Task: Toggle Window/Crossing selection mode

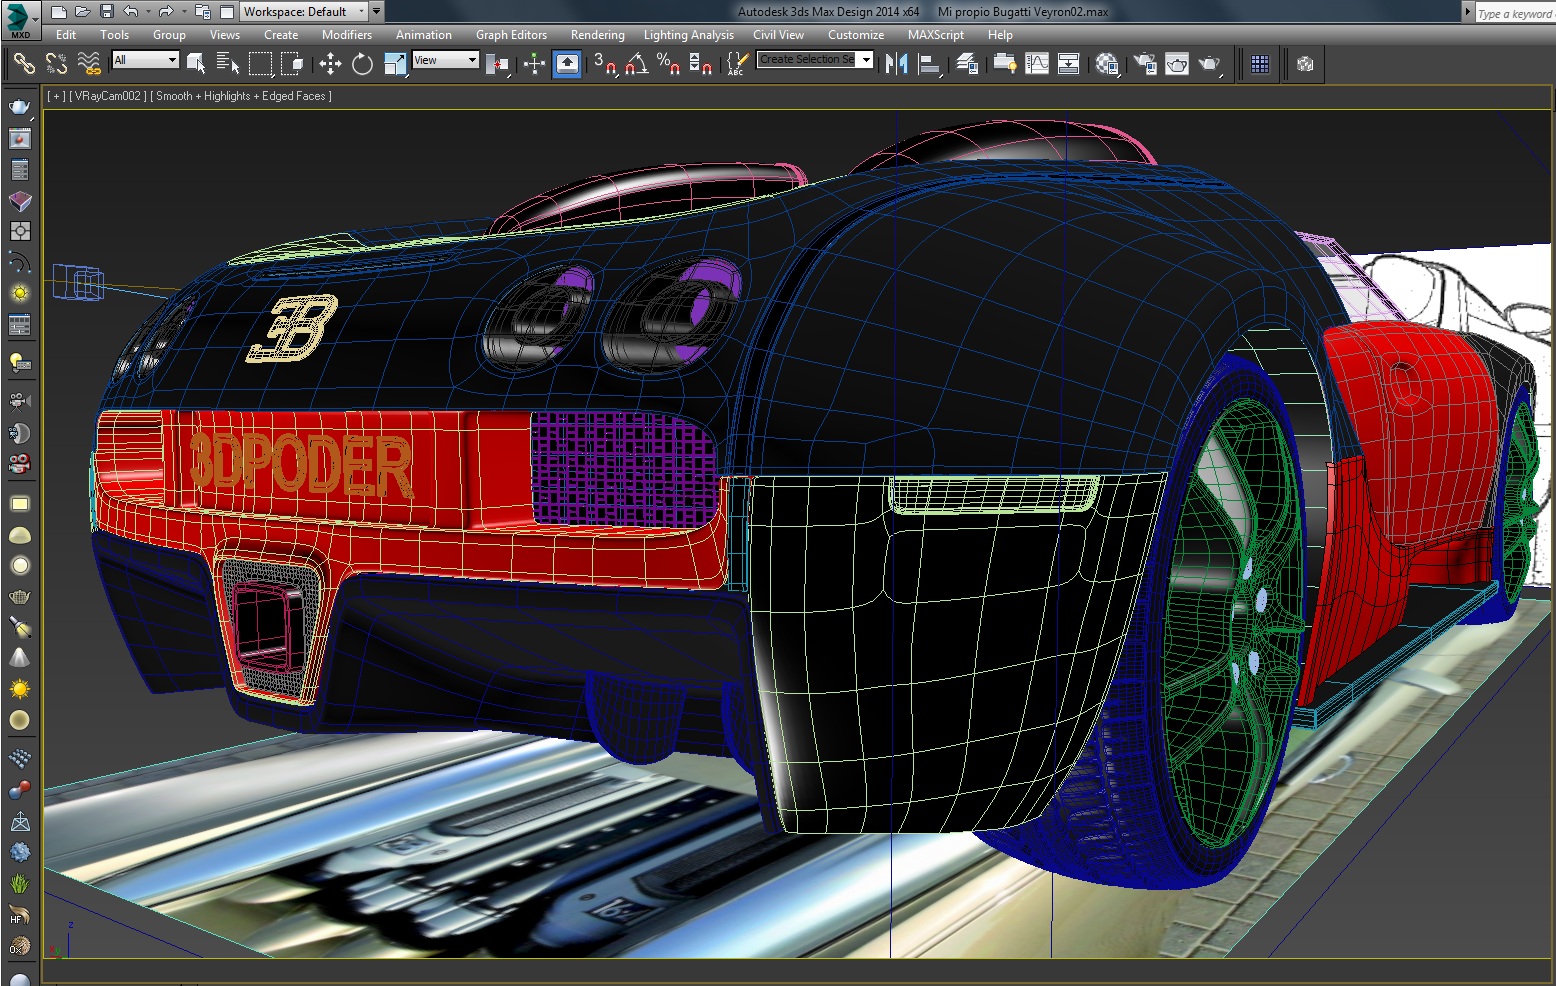Action: pos(292,64)
